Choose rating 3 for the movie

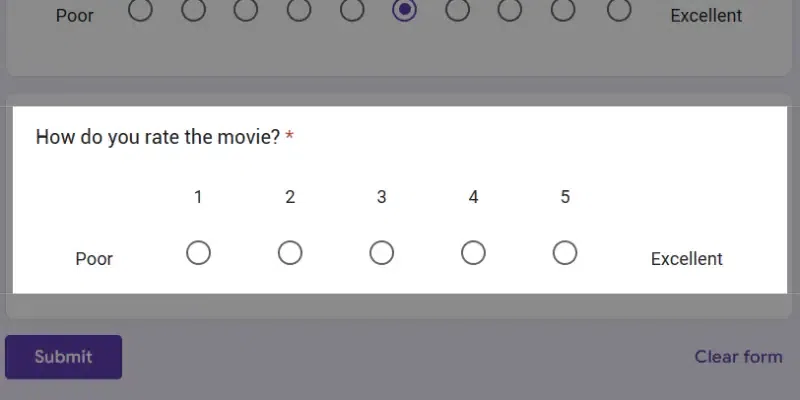pyautogui.click(x=382, y=253)
